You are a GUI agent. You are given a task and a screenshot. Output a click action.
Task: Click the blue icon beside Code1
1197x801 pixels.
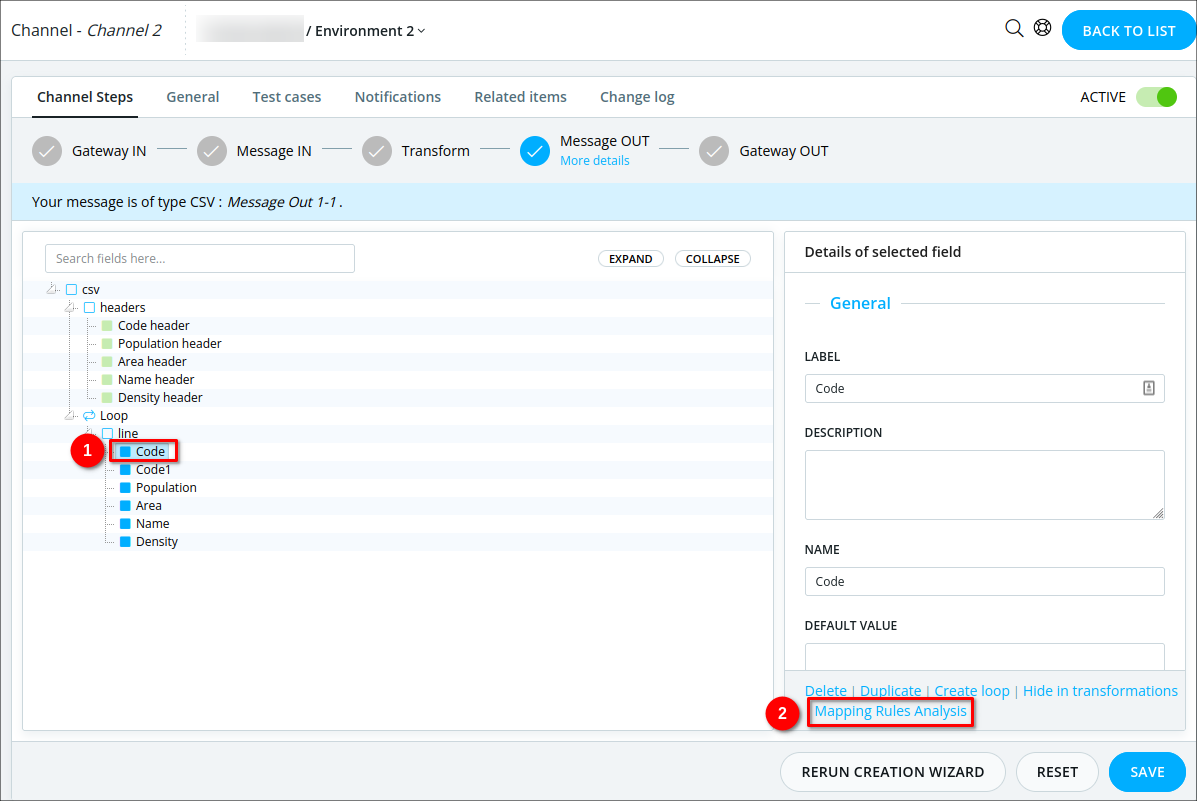coord(125,470)
